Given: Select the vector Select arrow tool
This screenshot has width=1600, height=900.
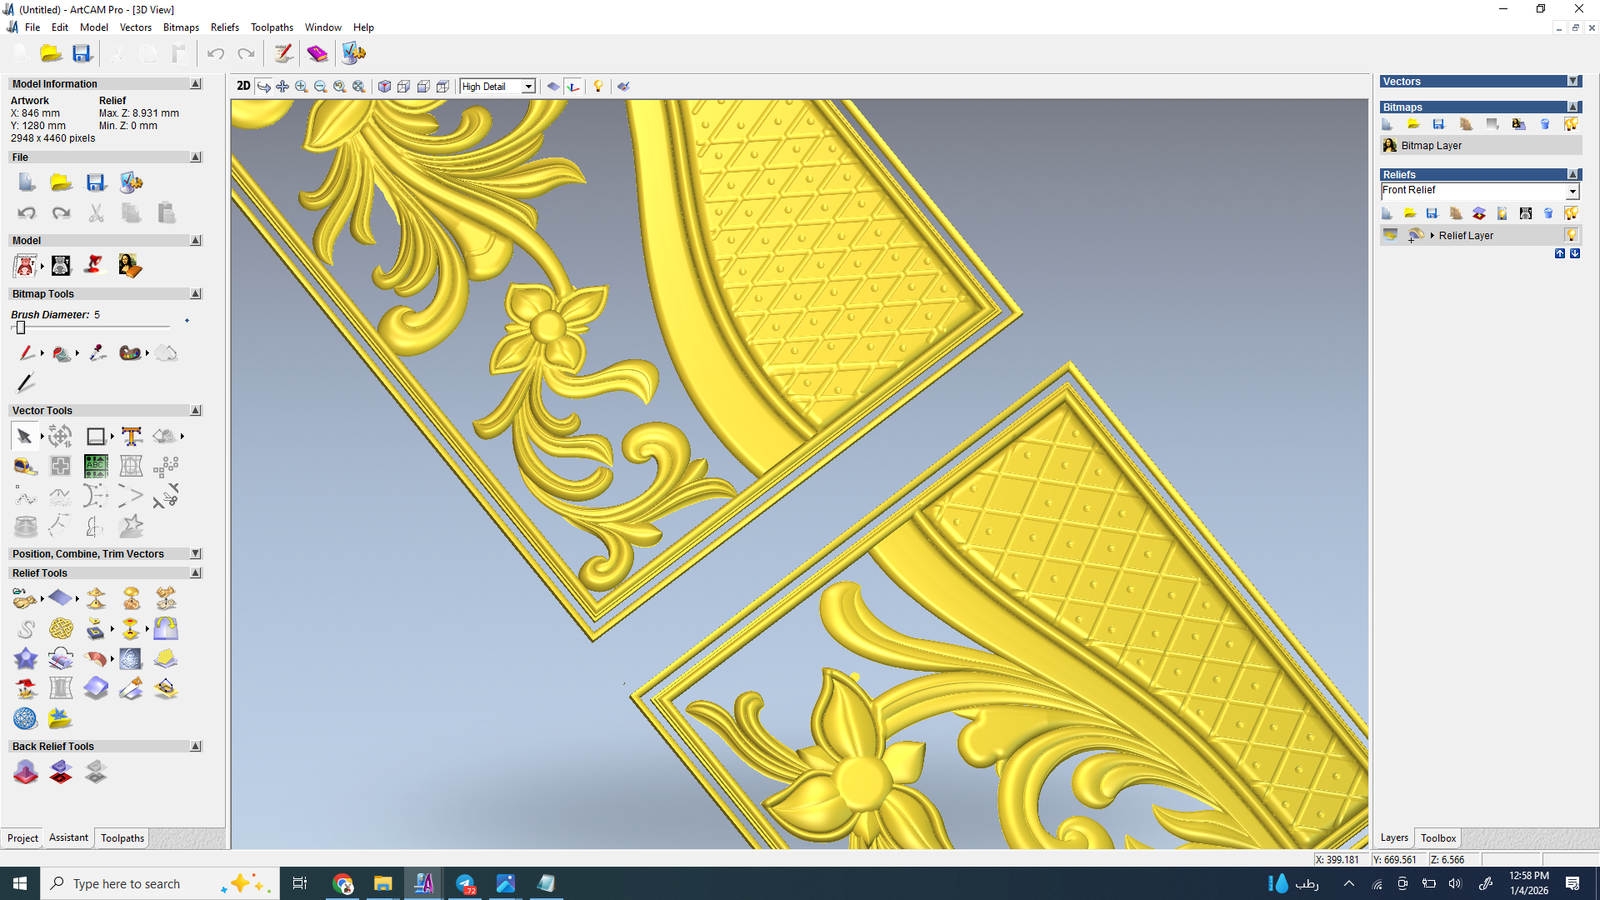Looking at the screenshot, I should pos(24,436).
